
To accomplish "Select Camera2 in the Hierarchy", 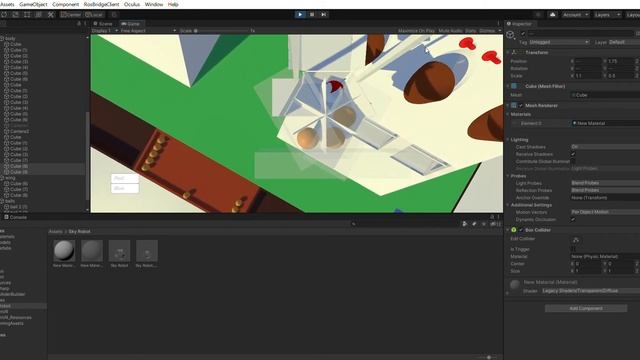I will [19, 131].
